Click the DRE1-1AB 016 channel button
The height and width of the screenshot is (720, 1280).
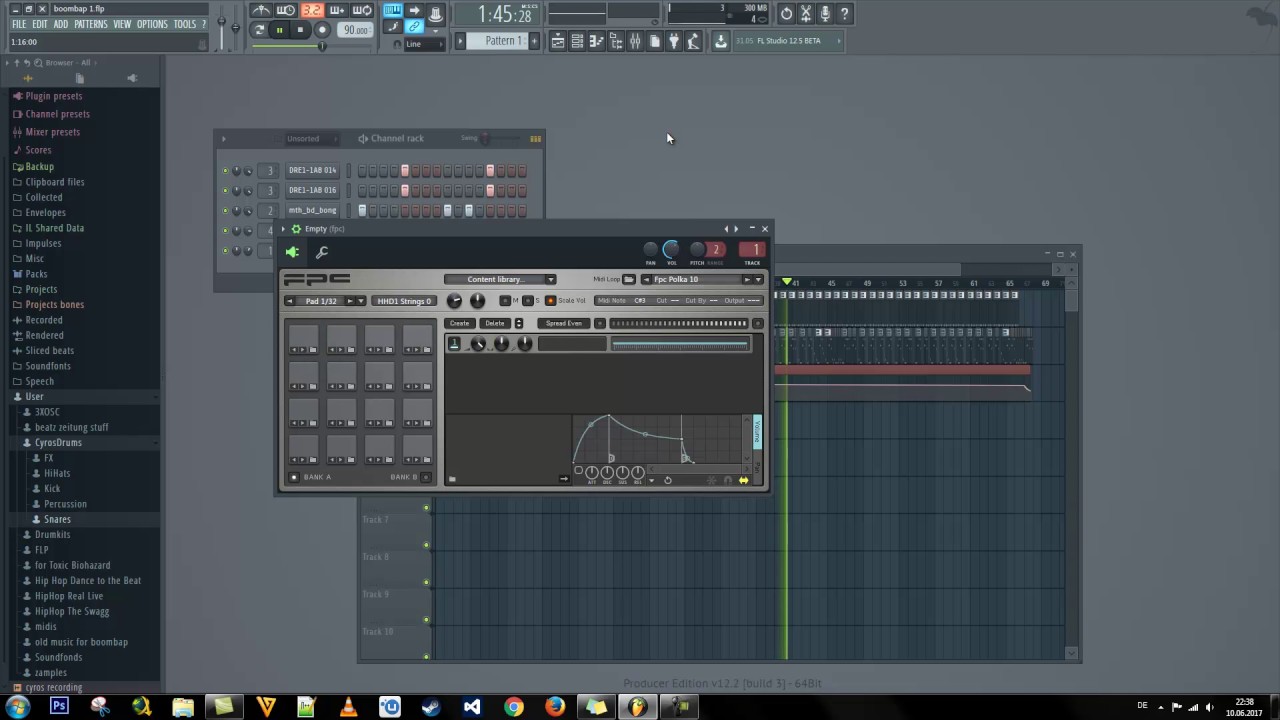(313, 190)
